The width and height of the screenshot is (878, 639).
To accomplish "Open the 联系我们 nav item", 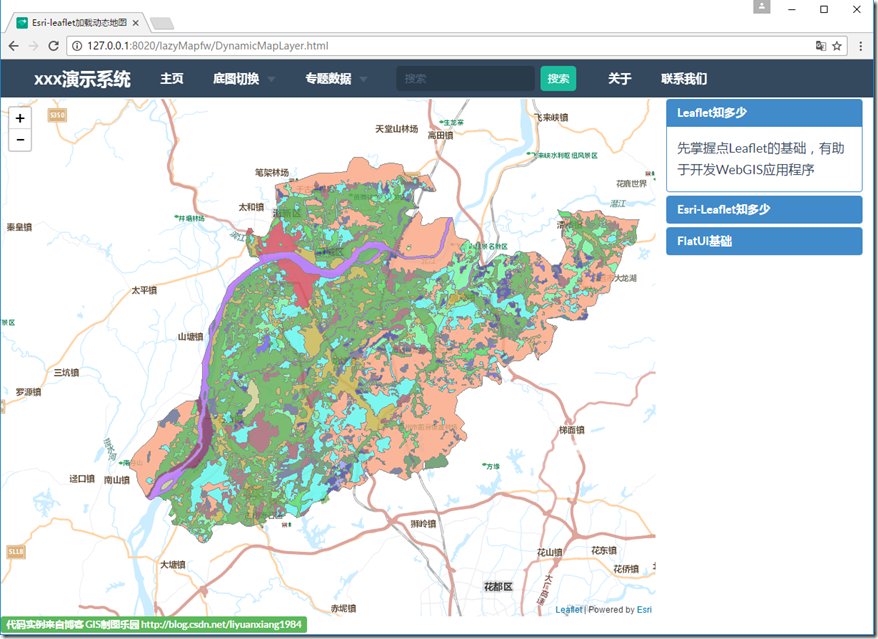I will [684, 79].
